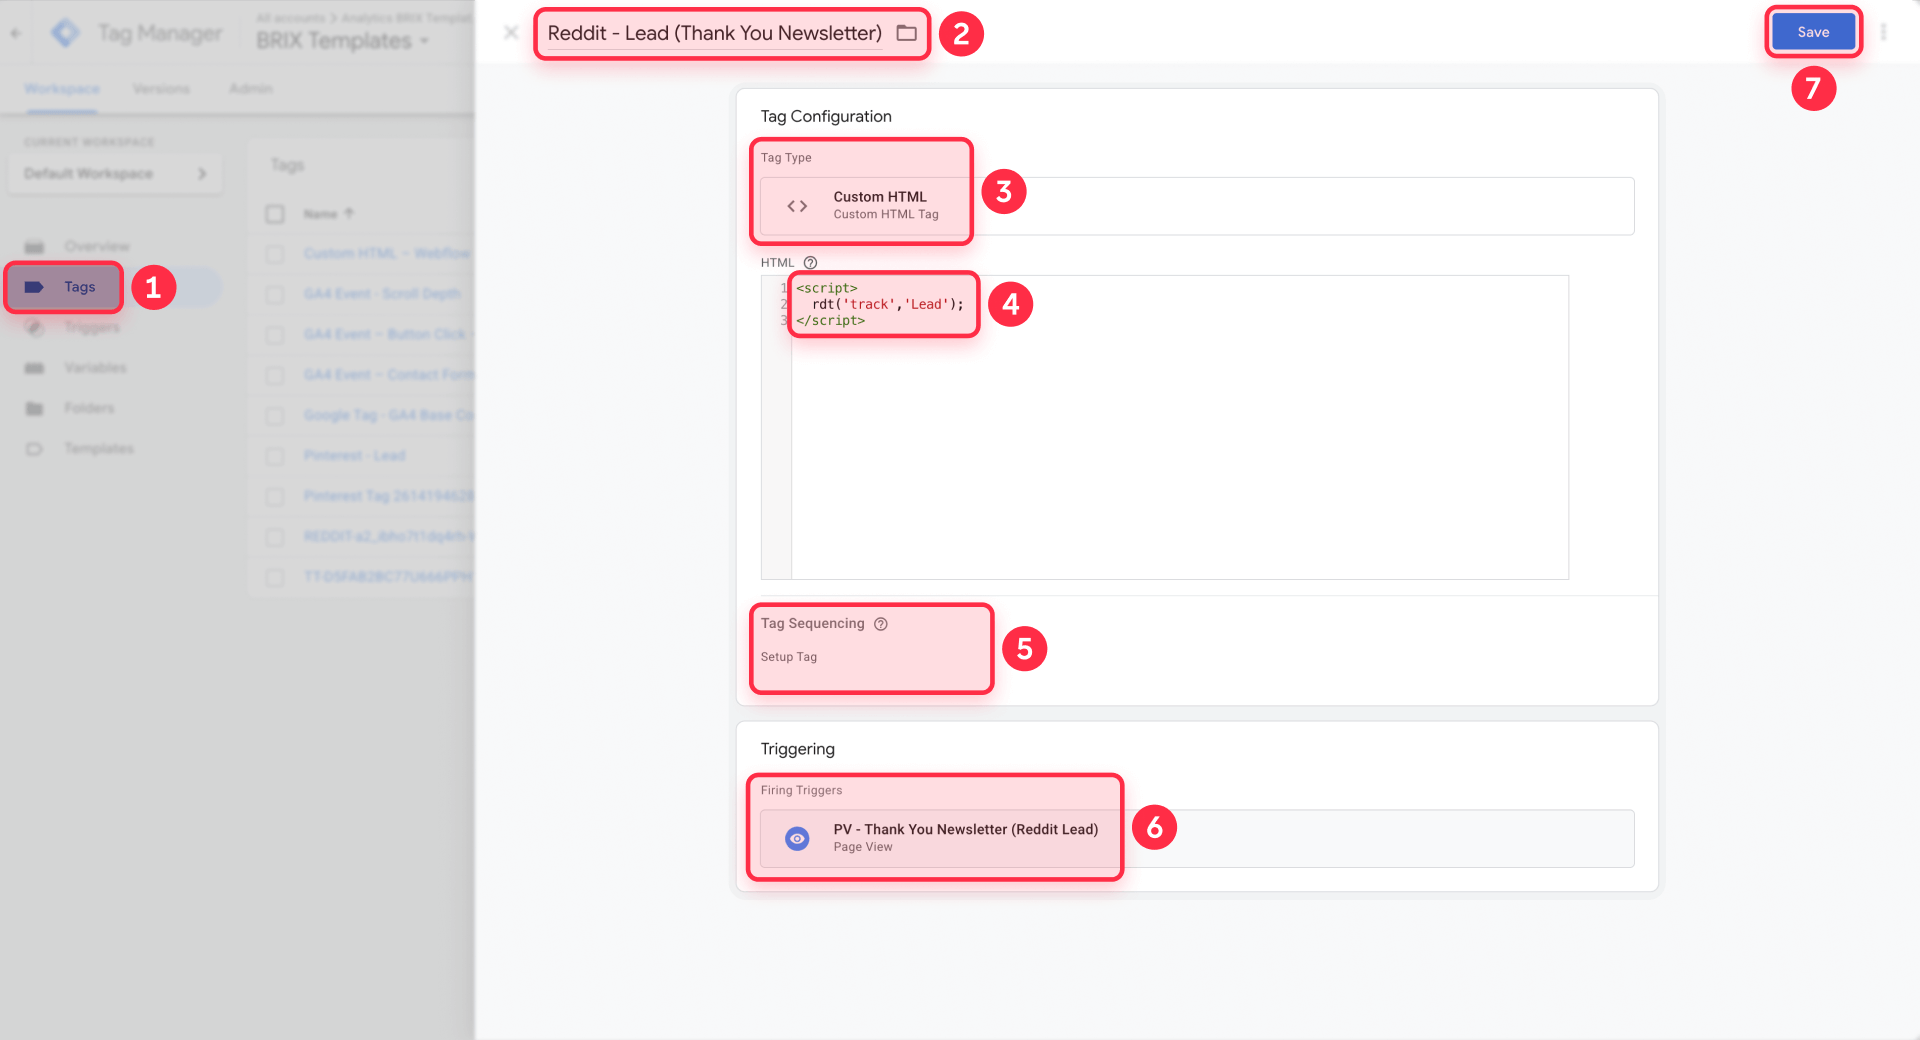Edit the tag name Reddit - Lead field
The image size is (1920, 1040).
tap(714, 33)
